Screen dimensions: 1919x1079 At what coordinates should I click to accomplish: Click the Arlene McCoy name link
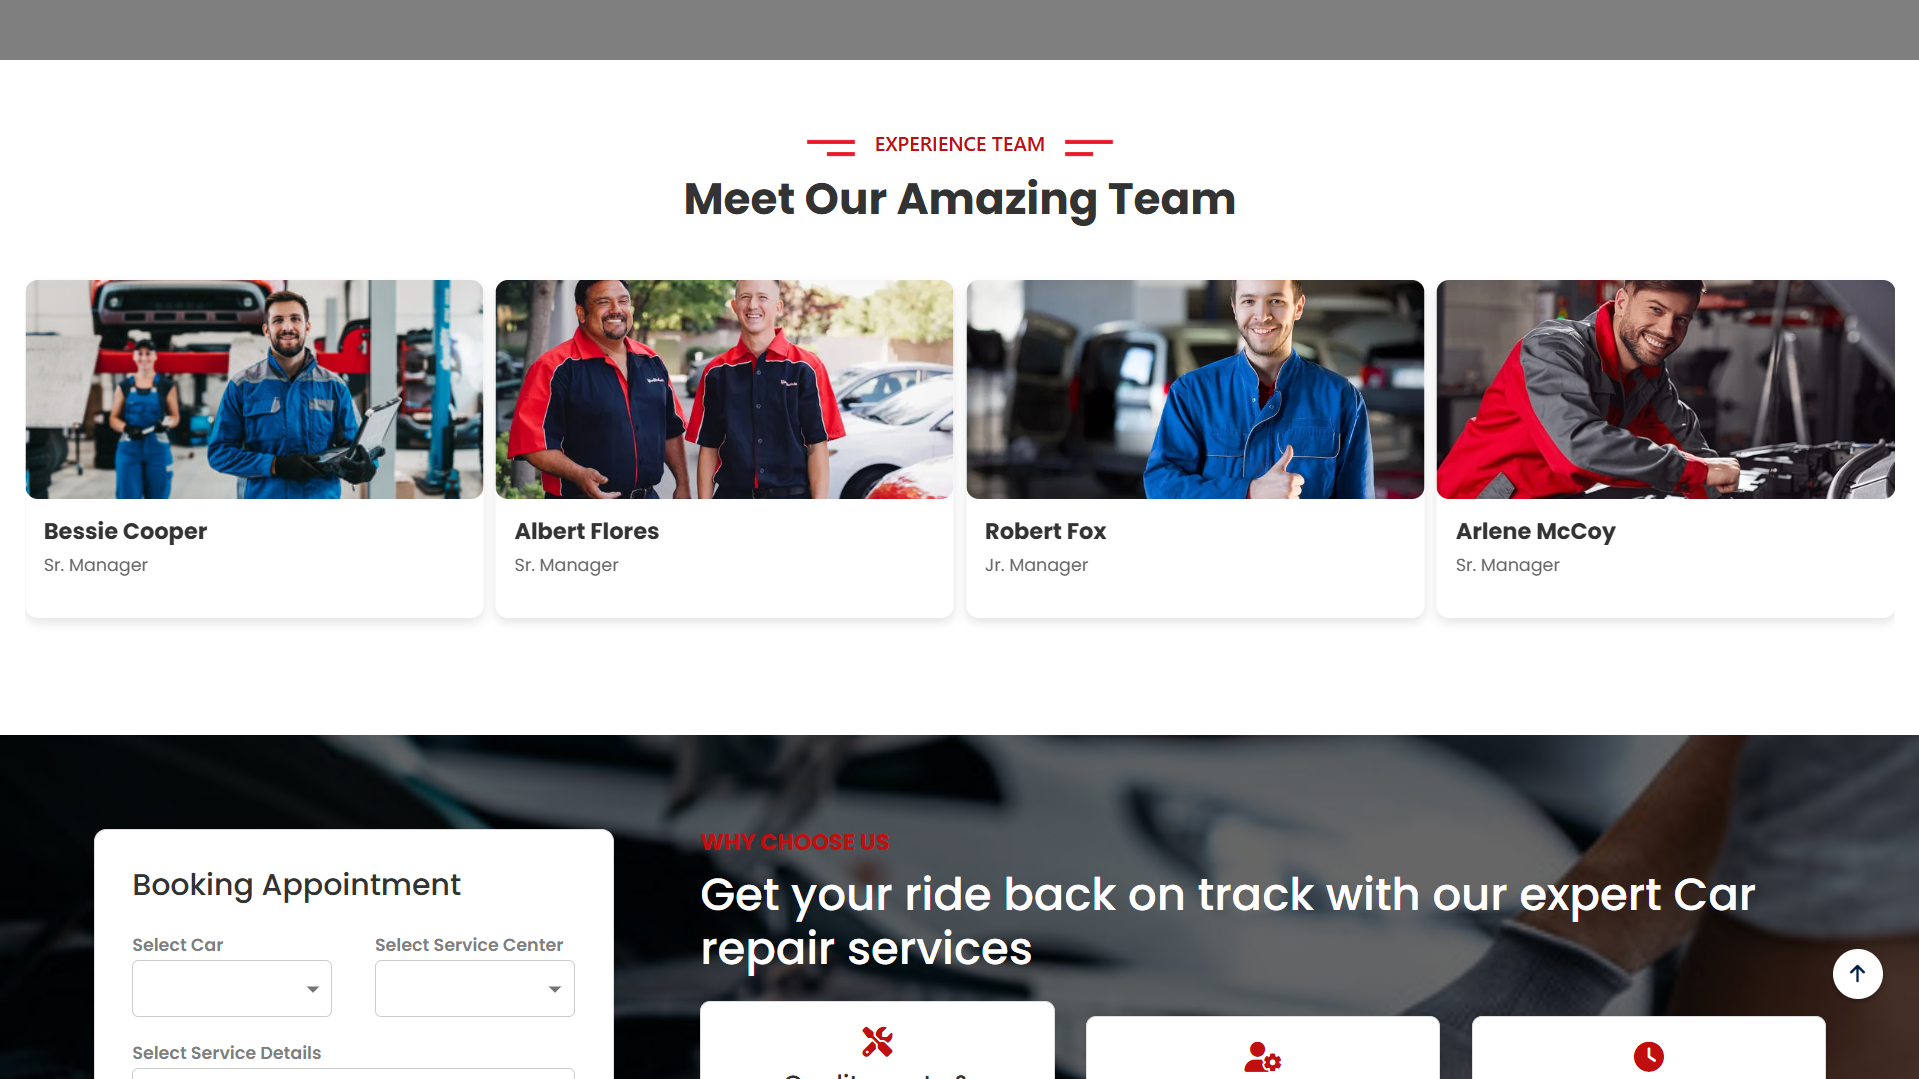[1535, 531]
